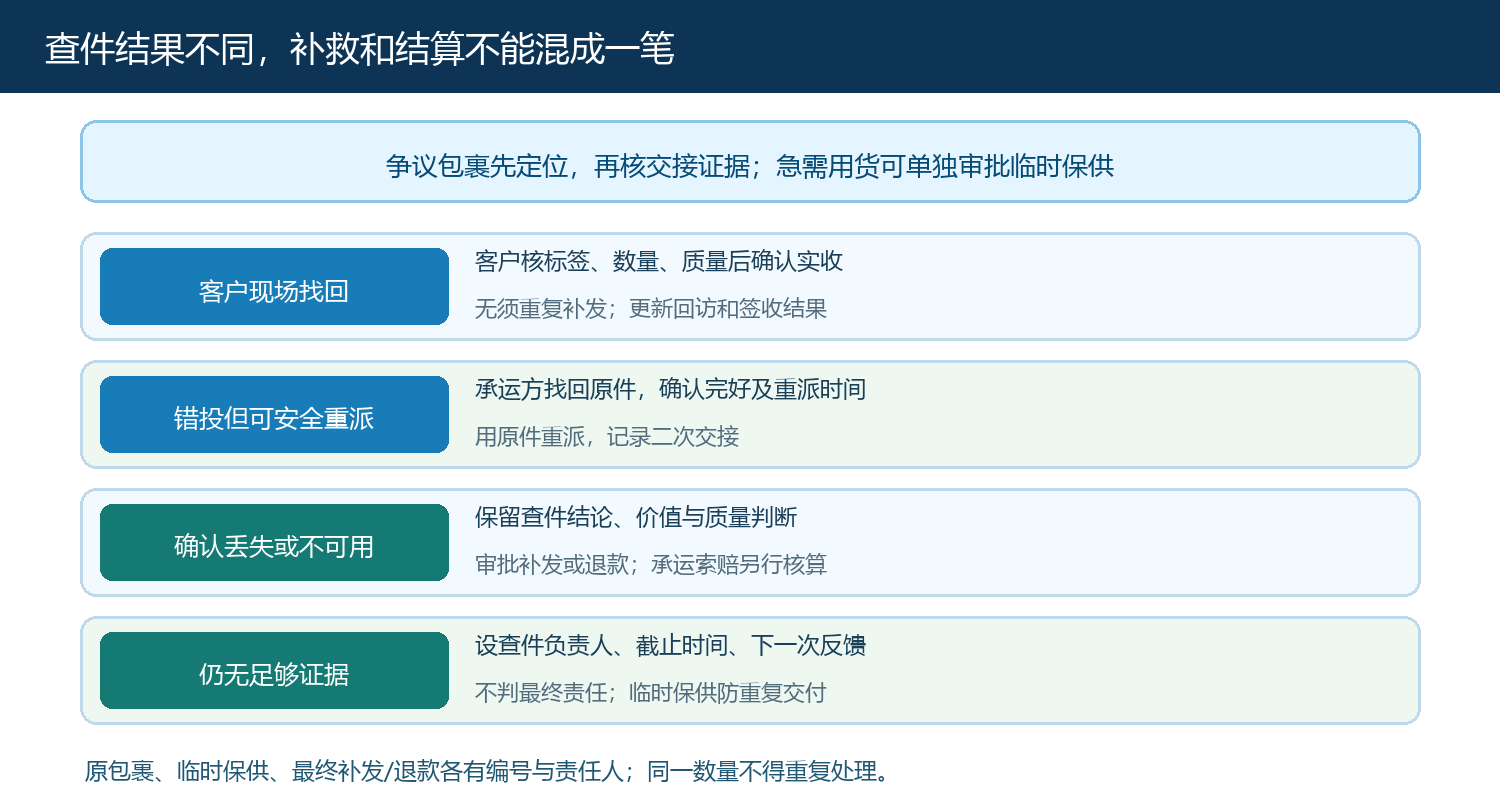Screen dimensions: 1500x790
Task: Click the footer note 原包裹、临时保供
Action: tap(487, 771)
